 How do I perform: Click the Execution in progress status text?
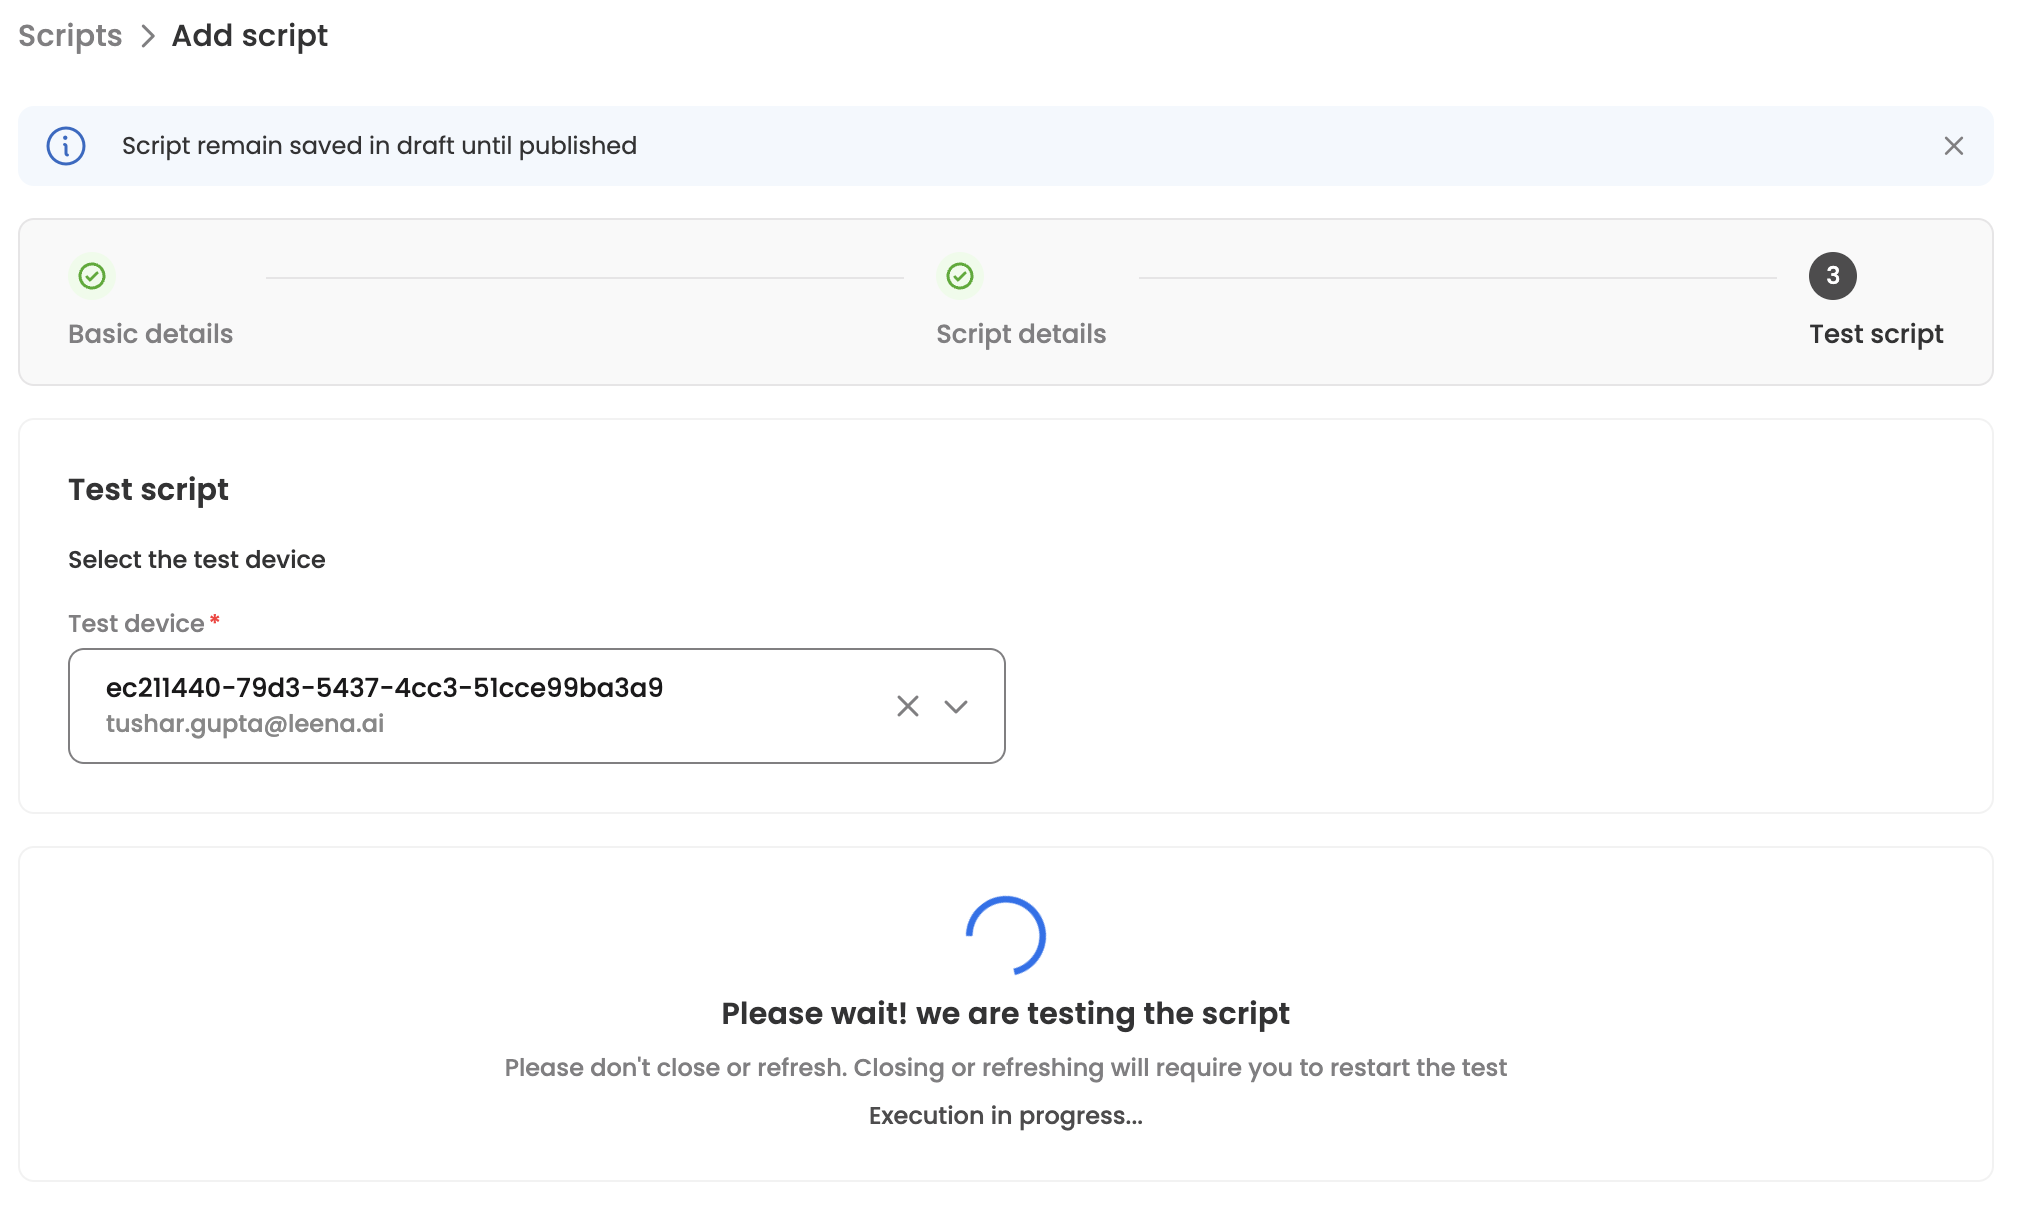coord(1005,1116)
